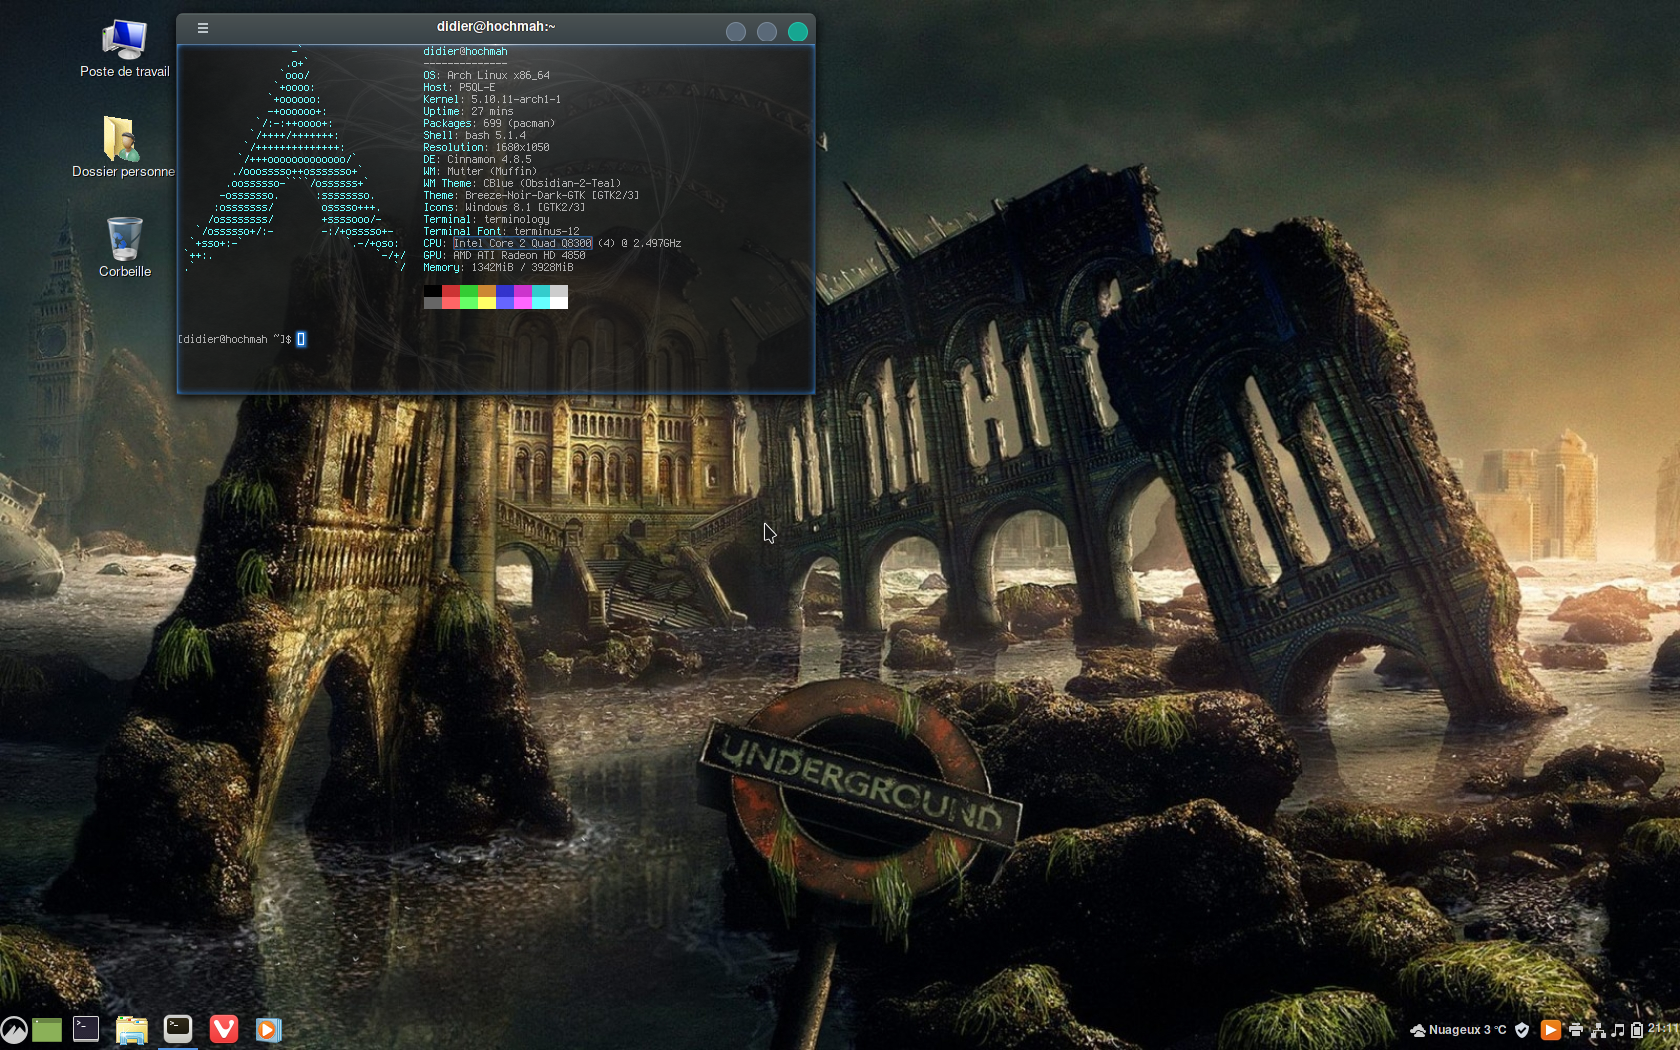Screen dimensions: 1680x1050
Task: Open the weather applet showing Nuageux 3 °C
Action: [1458, 1030]
